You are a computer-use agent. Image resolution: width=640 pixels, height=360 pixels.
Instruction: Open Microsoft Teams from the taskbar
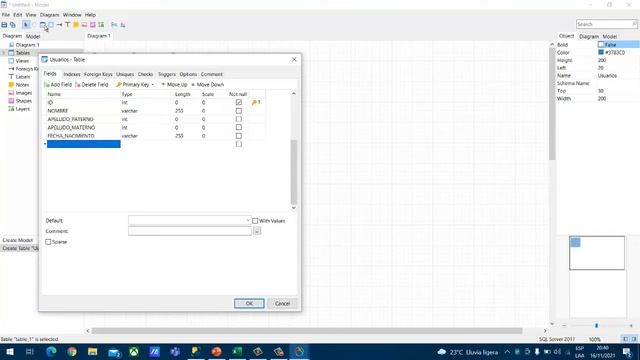[x=175, y=351]
